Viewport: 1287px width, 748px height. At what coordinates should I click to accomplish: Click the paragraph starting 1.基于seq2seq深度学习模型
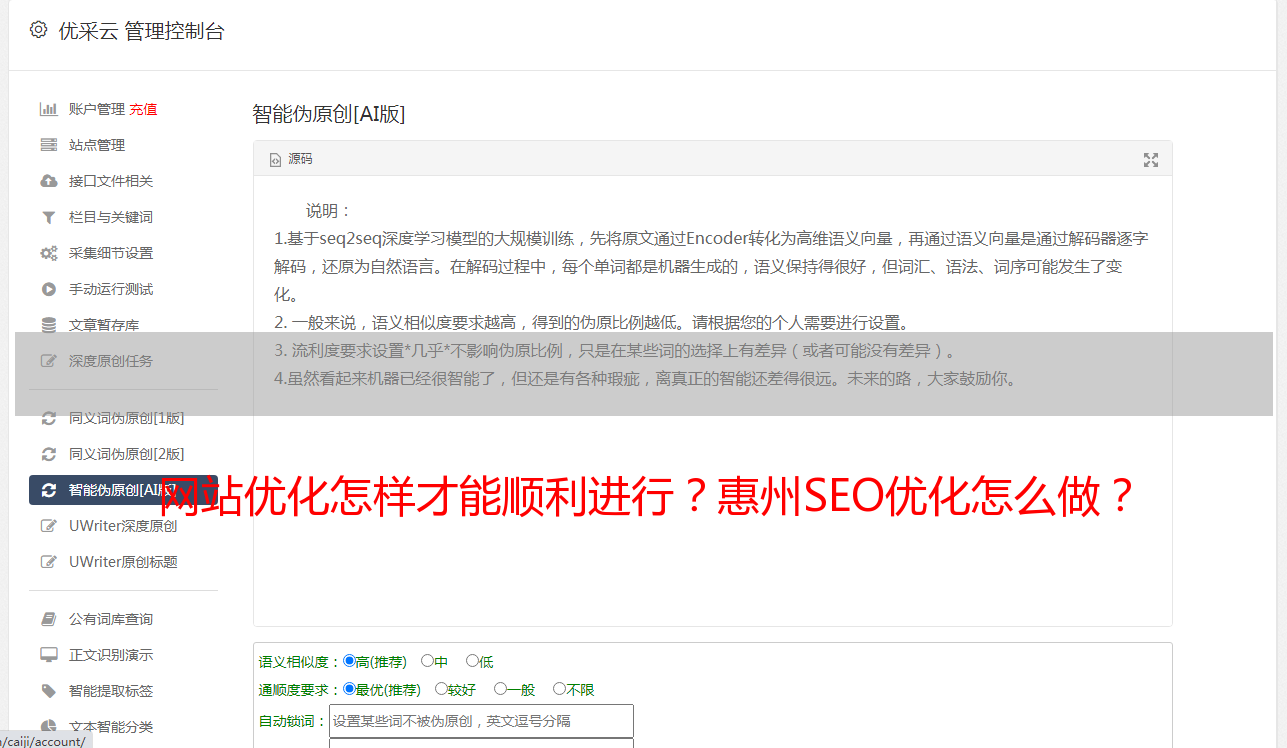coord(711,267)
